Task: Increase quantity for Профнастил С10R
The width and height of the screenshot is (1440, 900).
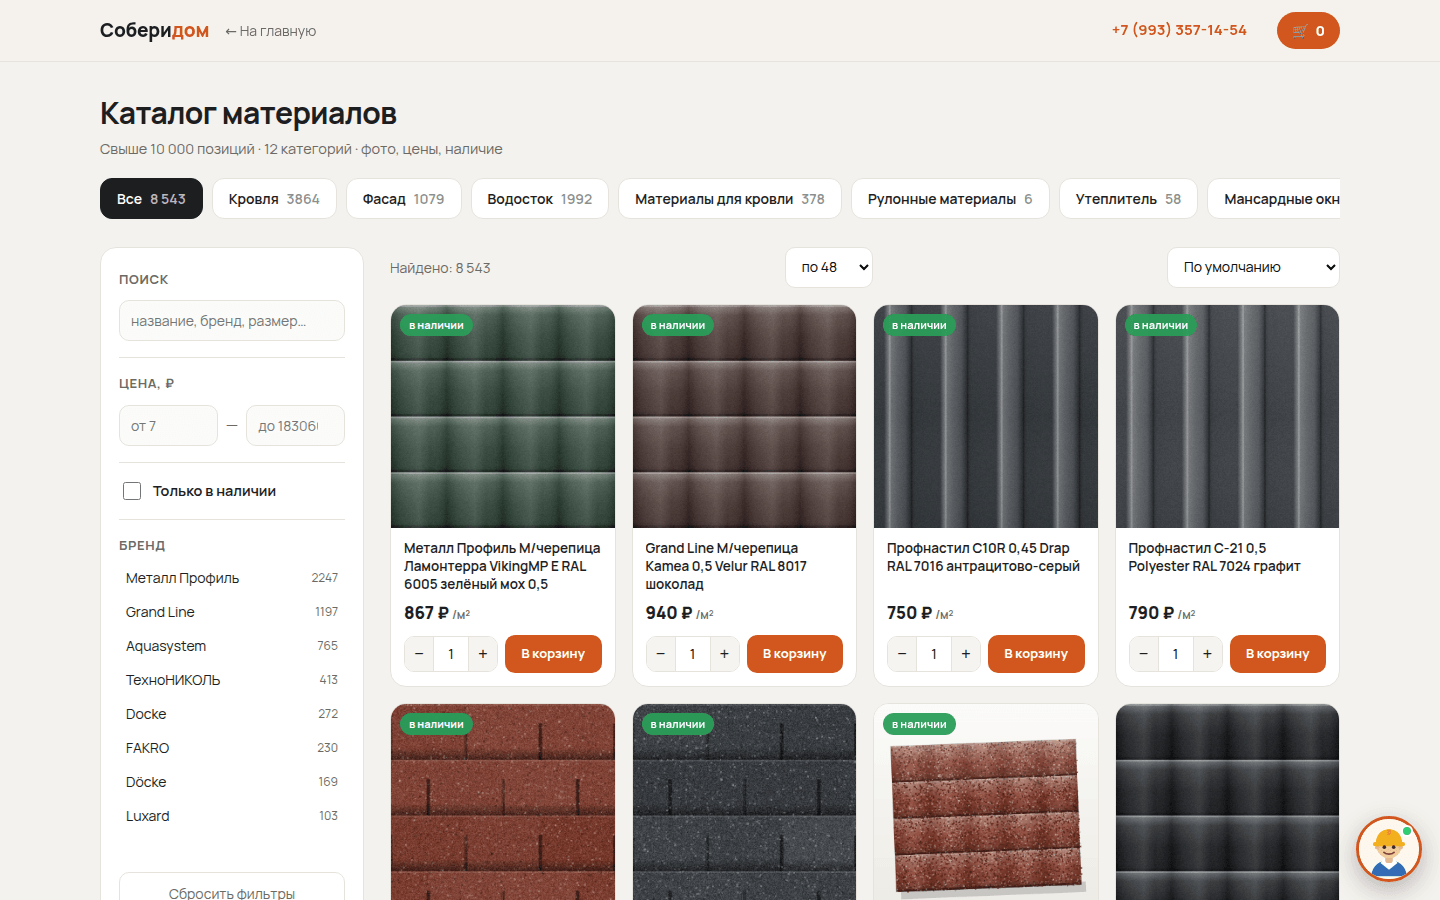Action: 966,654
